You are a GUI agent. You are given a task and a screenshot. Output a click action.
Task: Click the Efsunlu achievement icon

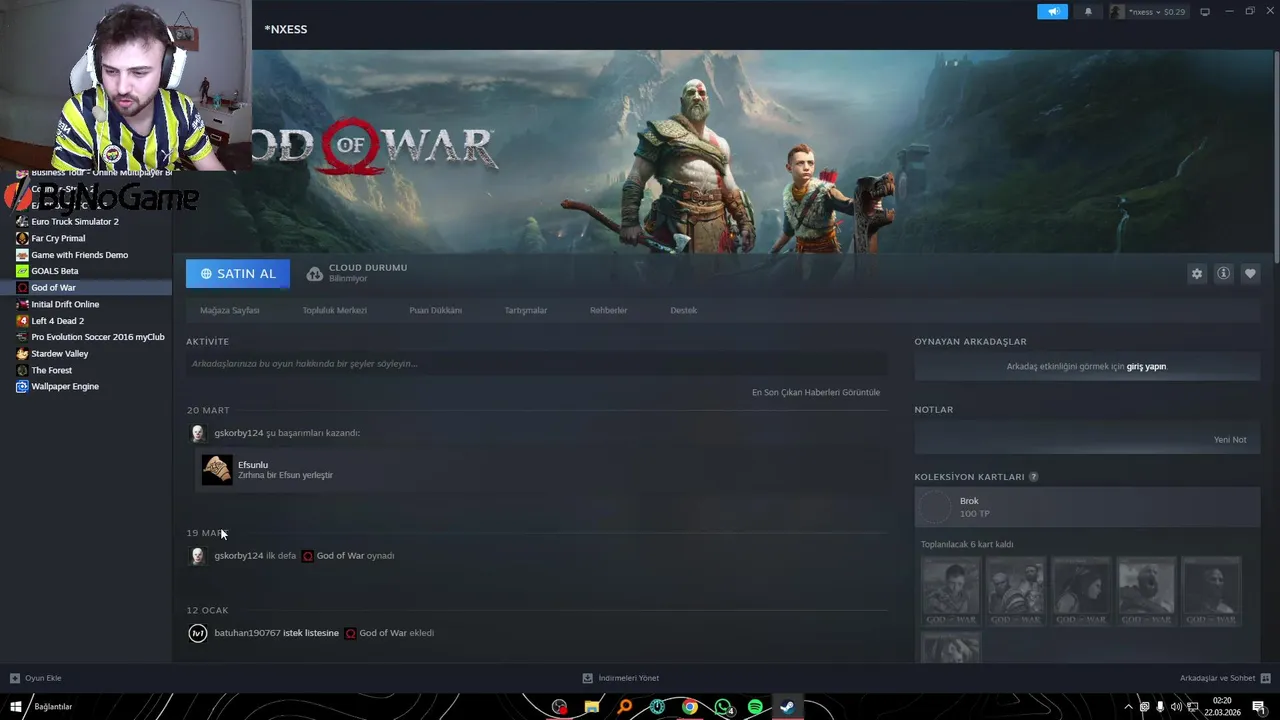217,470
